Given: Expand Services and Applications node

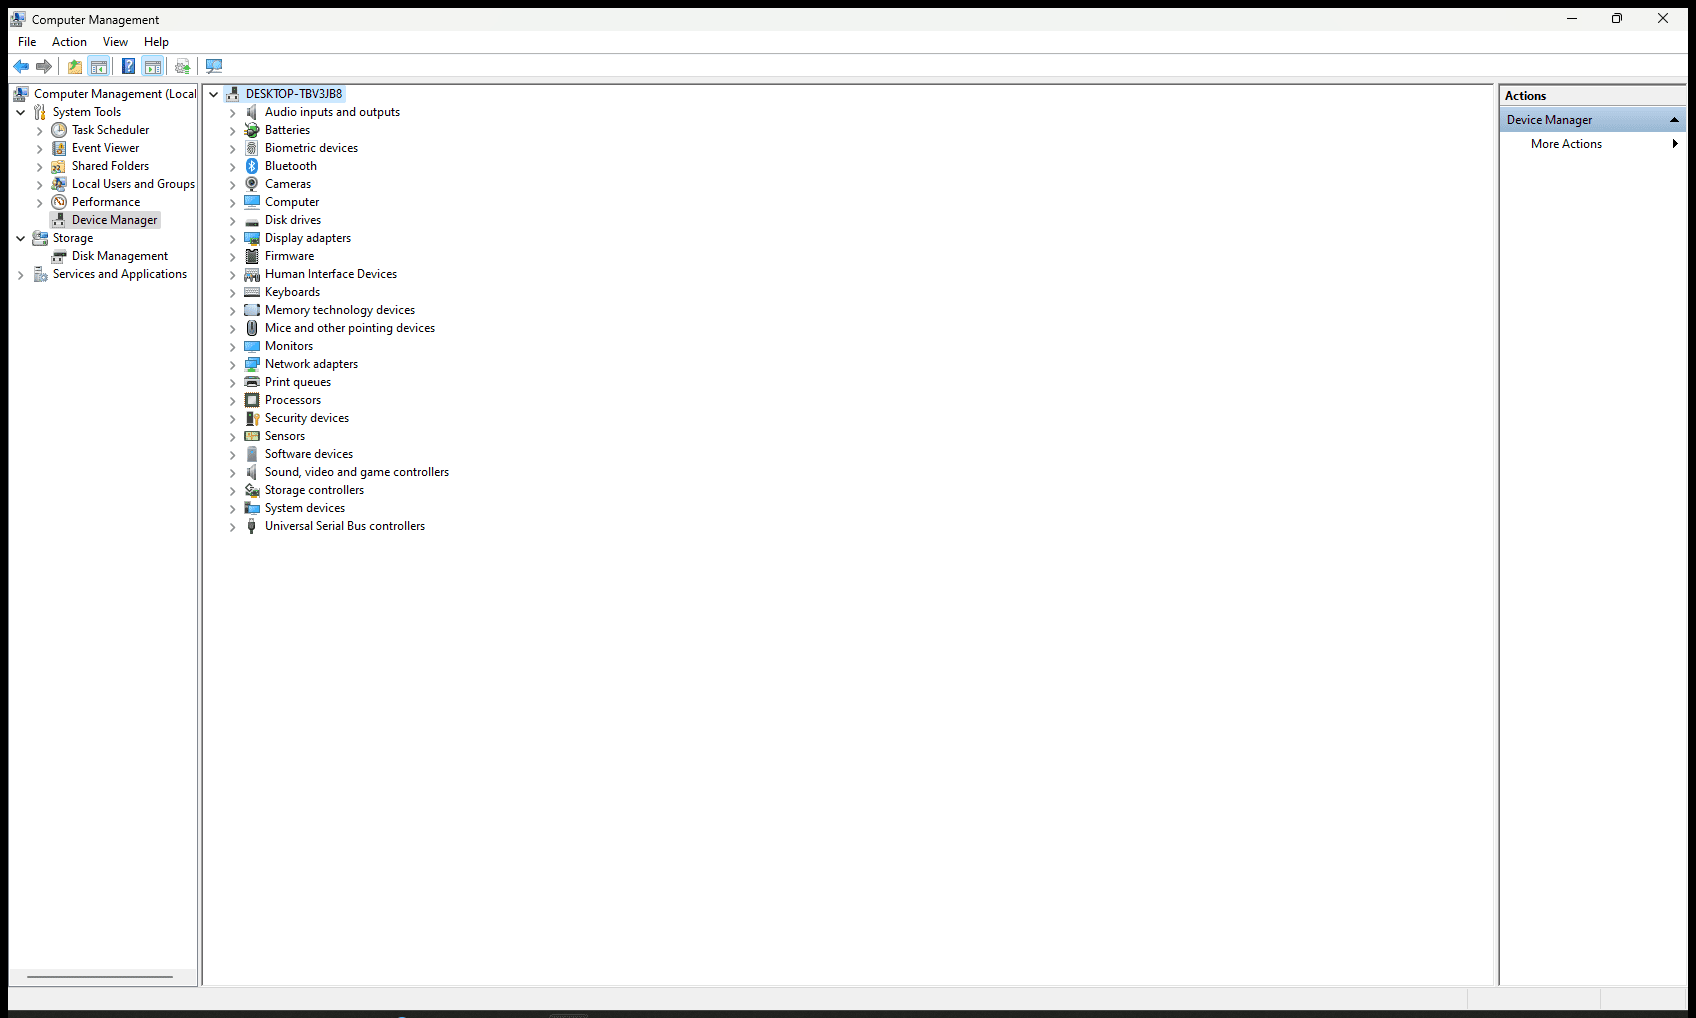Looking at the screenshot, I should pyautogui.click(x=21, y=274).
